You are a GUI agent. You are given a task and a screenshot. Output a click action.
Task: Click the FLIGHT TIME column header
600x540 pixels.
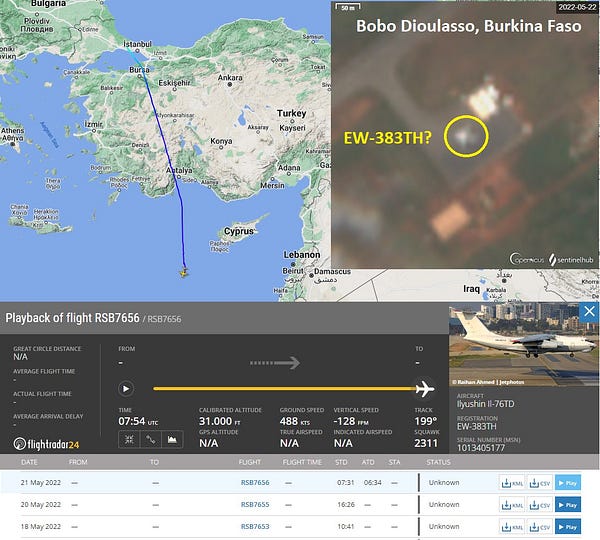(x=302, y=462)
